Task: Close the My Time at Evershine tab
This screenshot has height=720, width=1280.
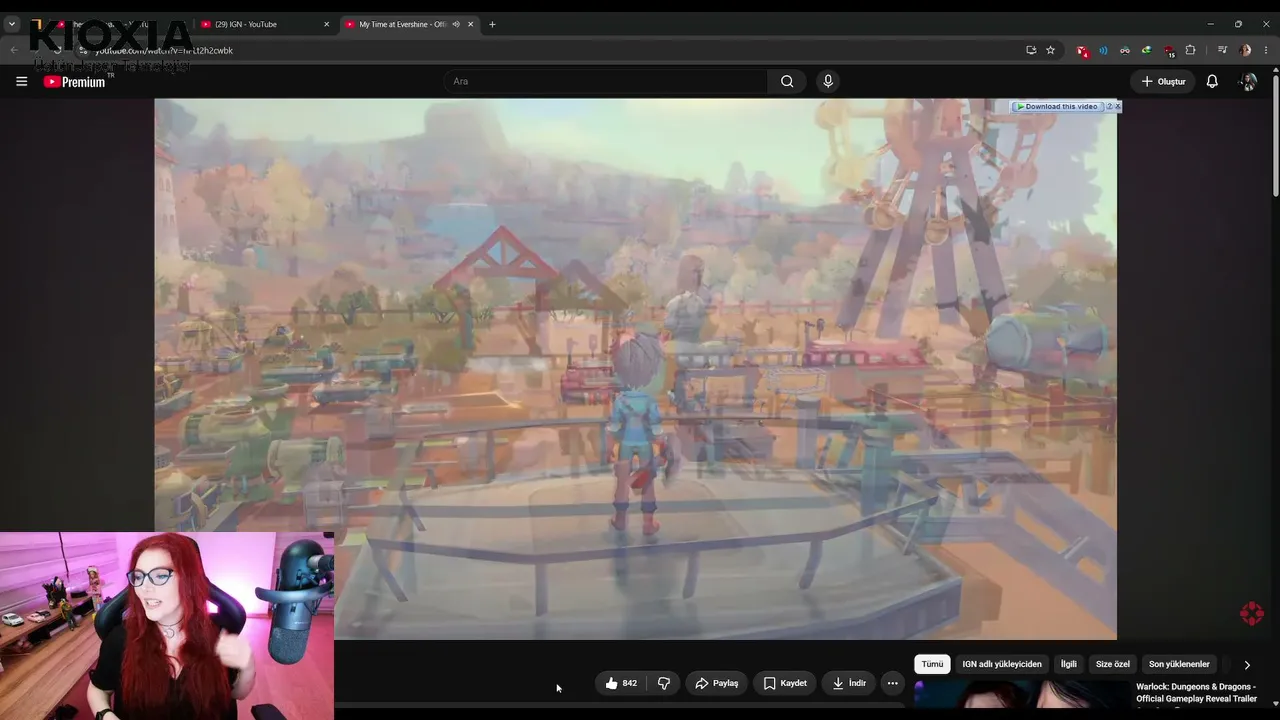Action: click(470, 24)
